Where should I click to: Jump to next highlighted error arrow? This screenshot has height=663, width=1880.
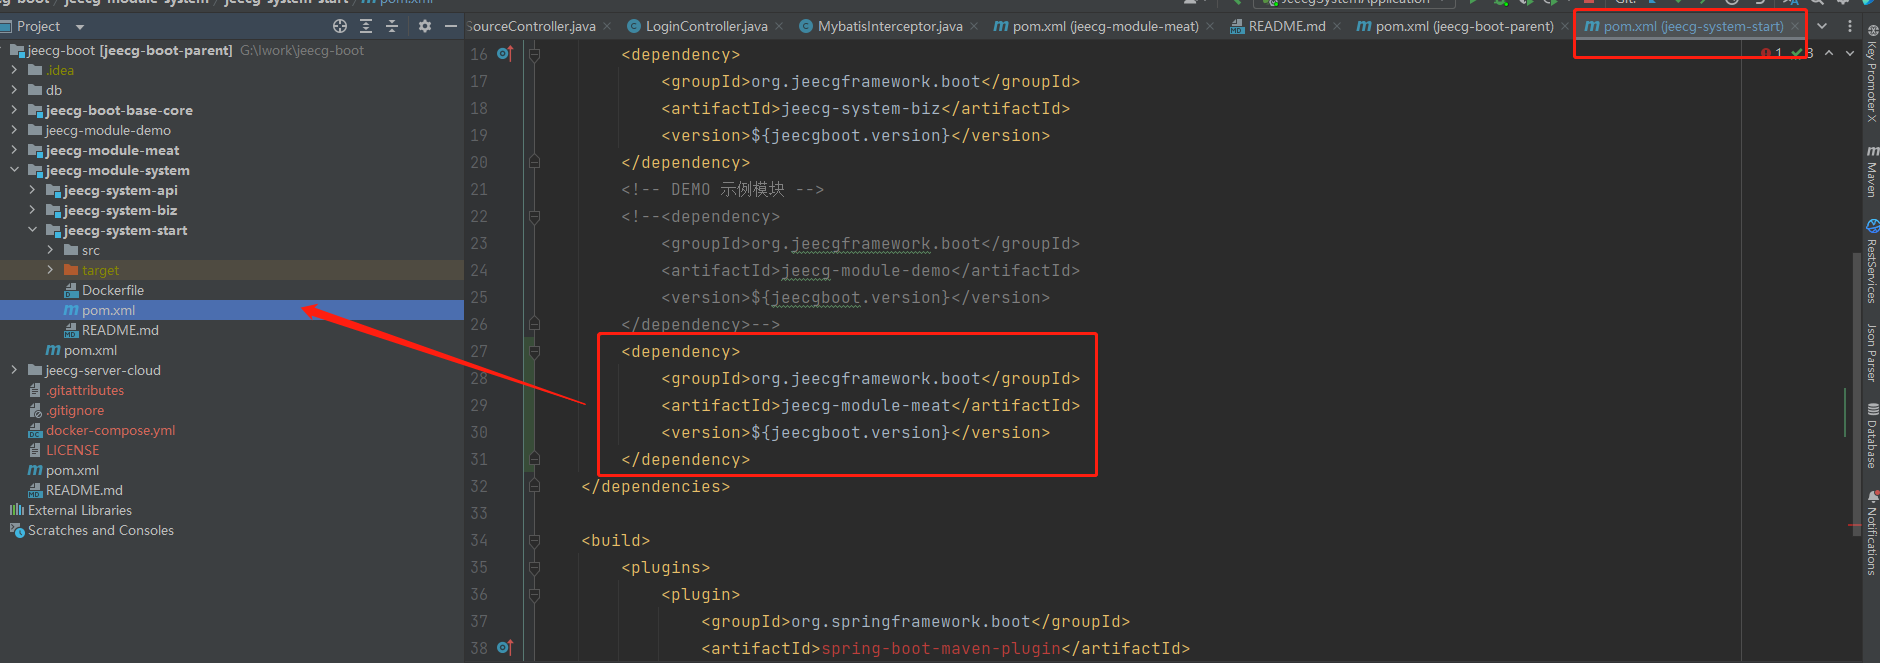click(x=1849, y=52)
